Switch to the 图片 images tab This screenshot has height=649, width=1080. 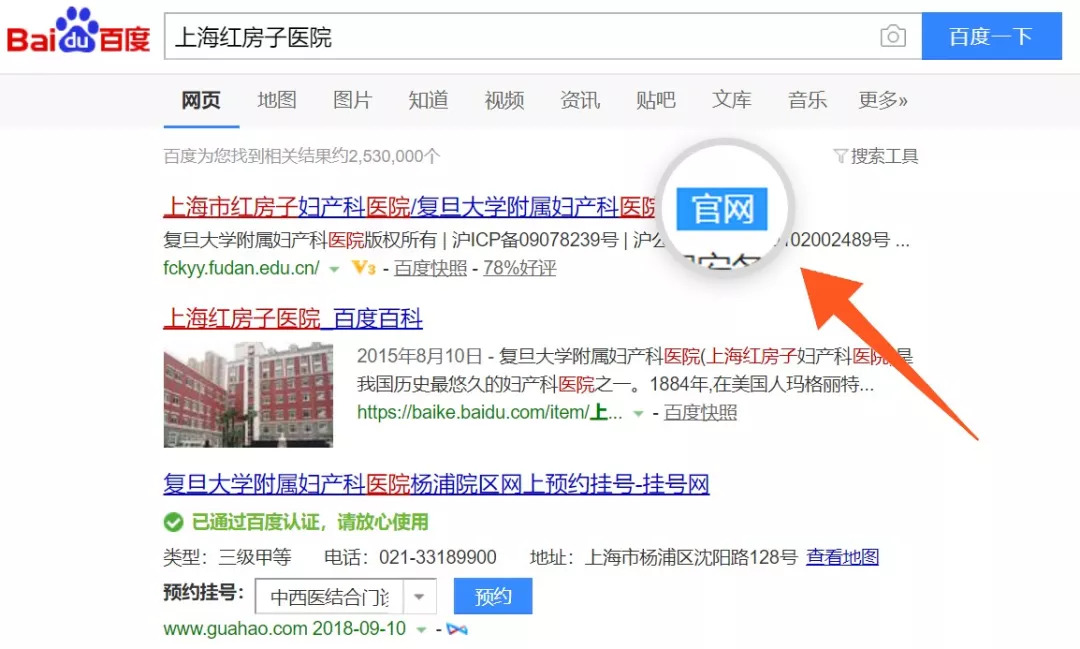(x=352, y=100)
